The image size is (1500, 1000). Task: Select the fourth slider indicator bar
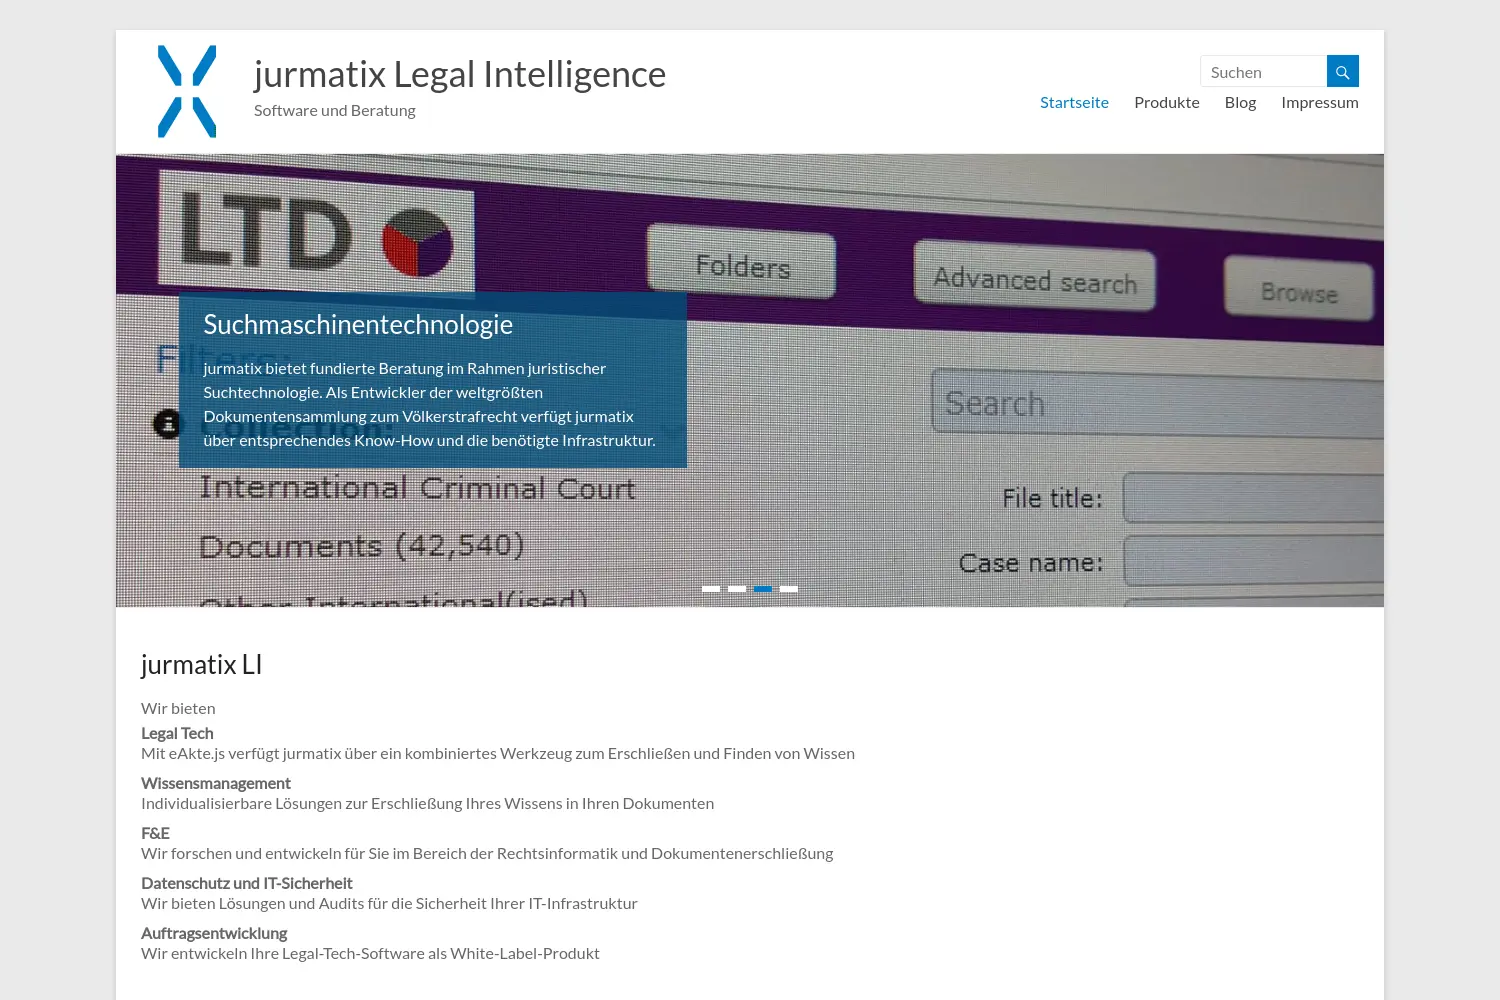(x=789, y=589)
